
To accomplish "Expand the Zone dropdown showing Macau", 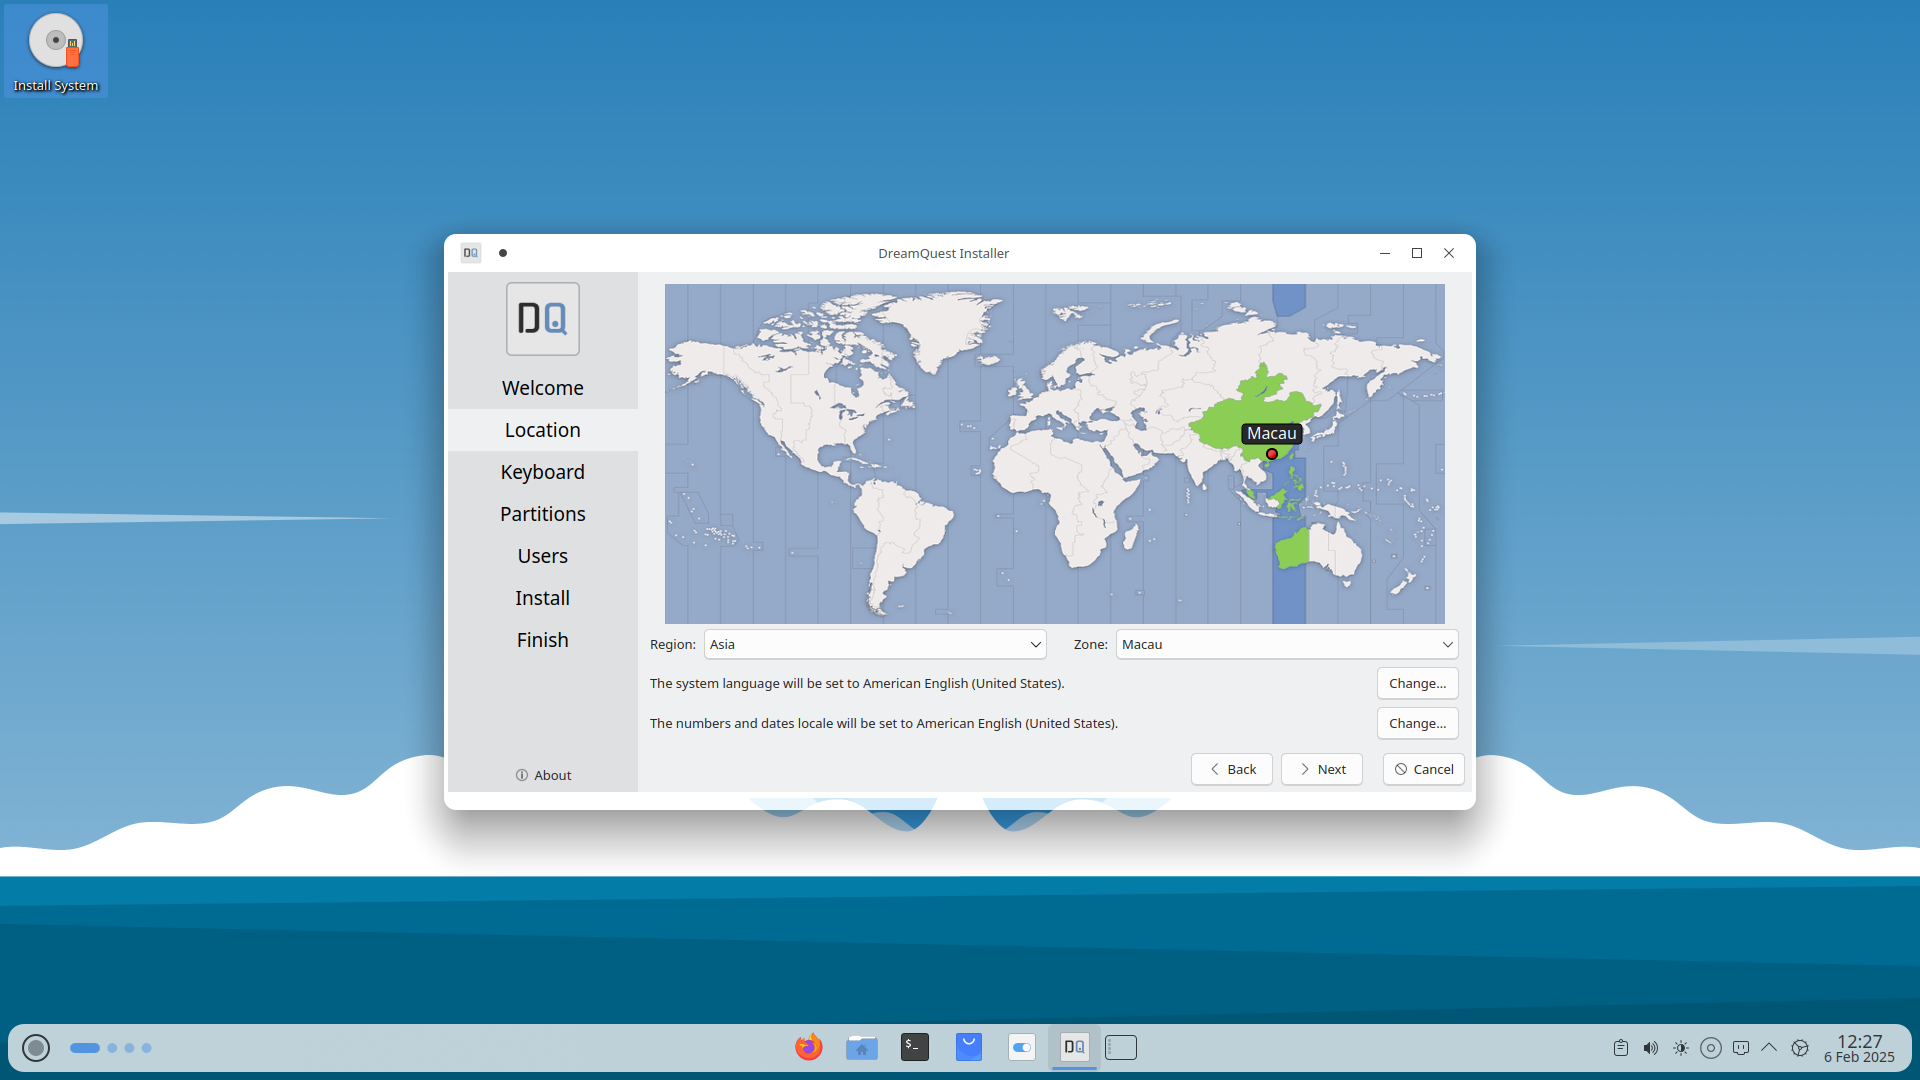I will click(1286, 644).
